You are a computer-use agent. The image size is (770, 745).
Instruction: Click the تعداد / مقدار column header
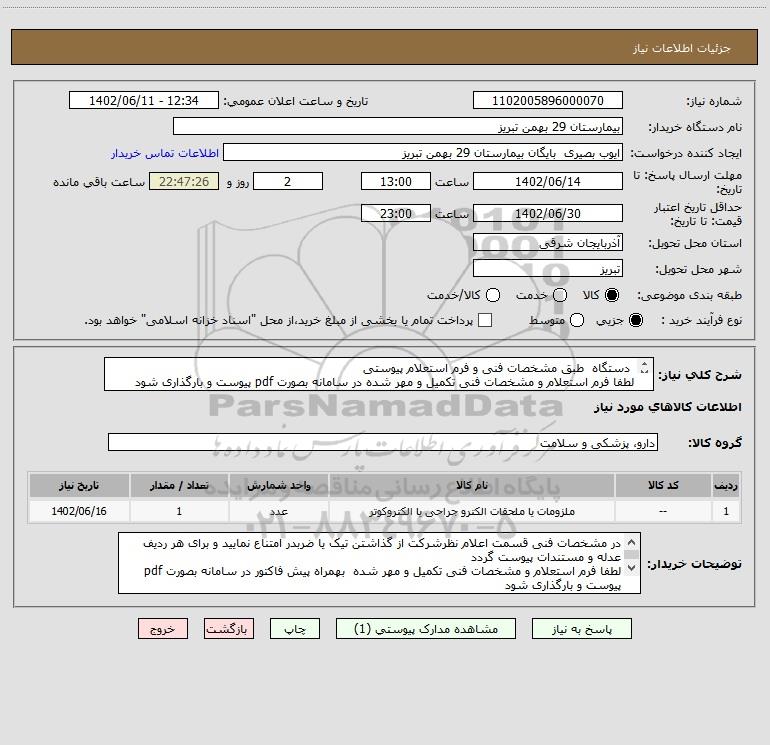(x=179, y=485)
